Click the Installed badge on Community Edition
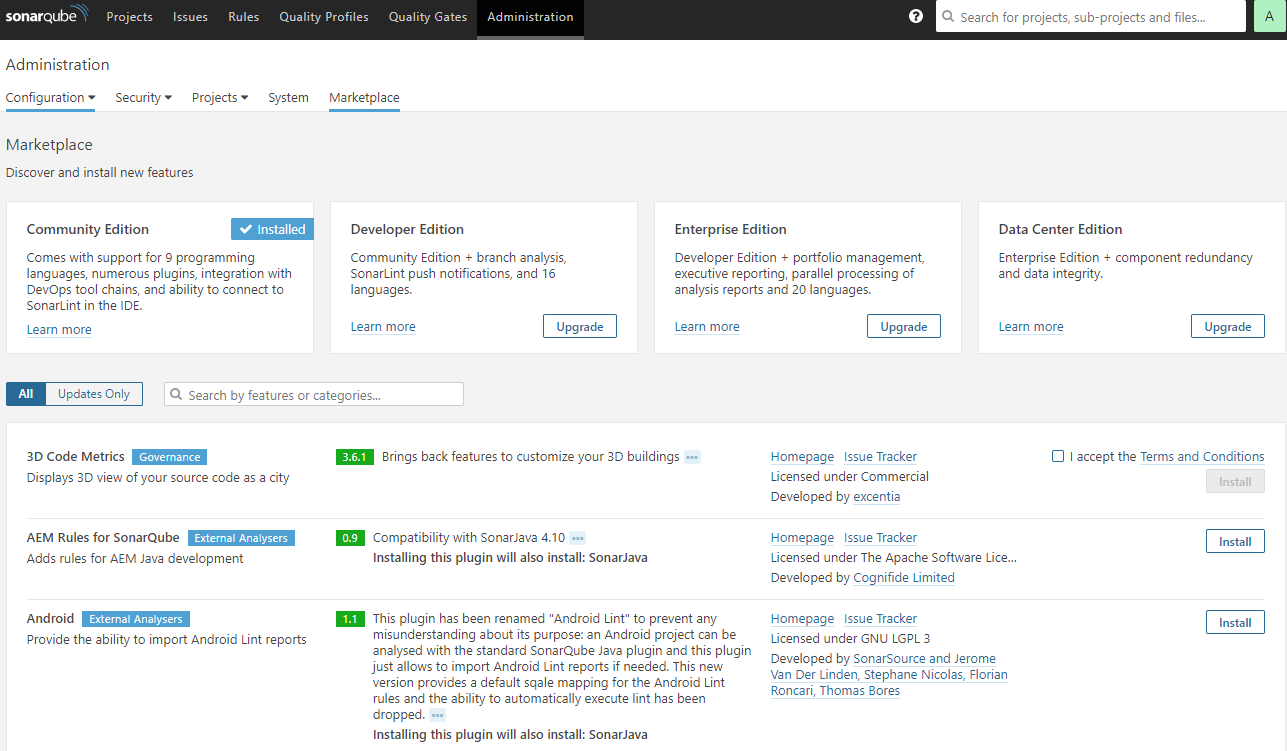The image size is (1287, 751). tap(272, 229)
